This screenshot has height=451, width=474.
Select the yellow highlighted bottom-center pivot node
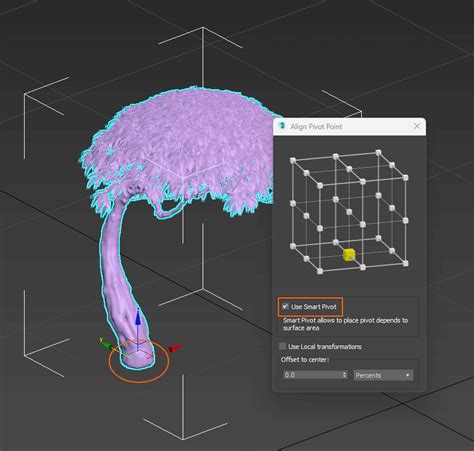click(x=349, y=255)
